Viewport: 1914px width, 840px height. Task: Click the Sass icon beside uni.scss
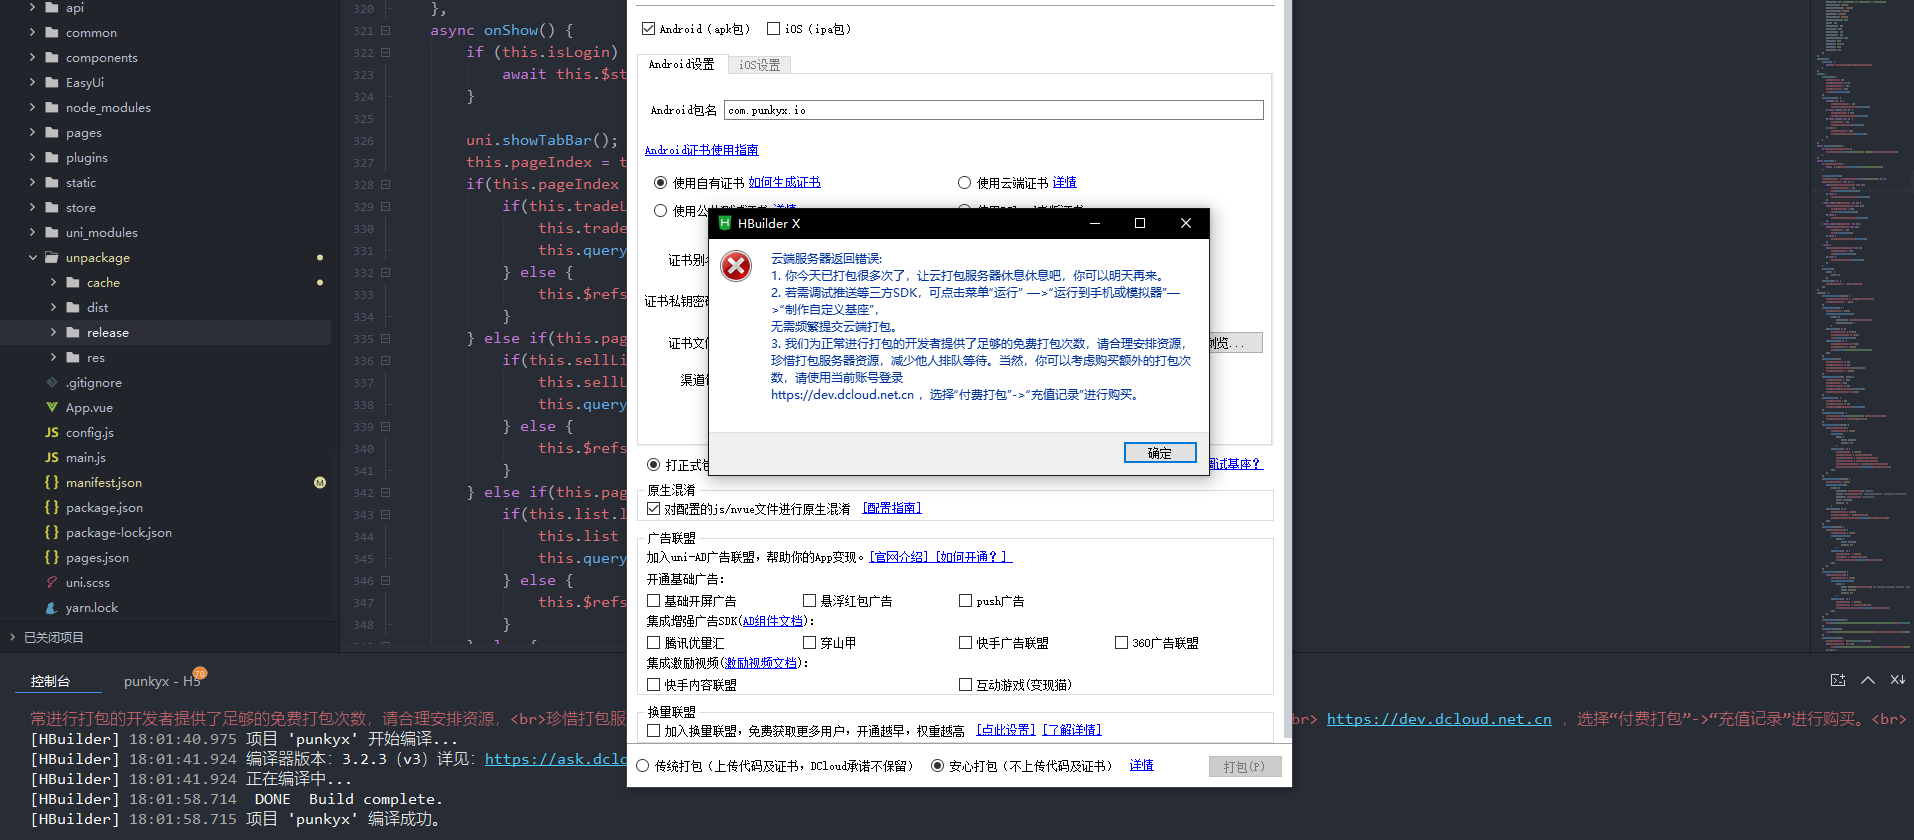click(x=52, y=583)
